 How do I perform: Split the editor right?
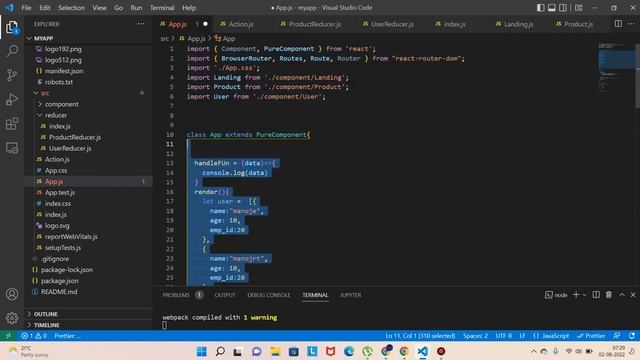(x=618, y=24)
